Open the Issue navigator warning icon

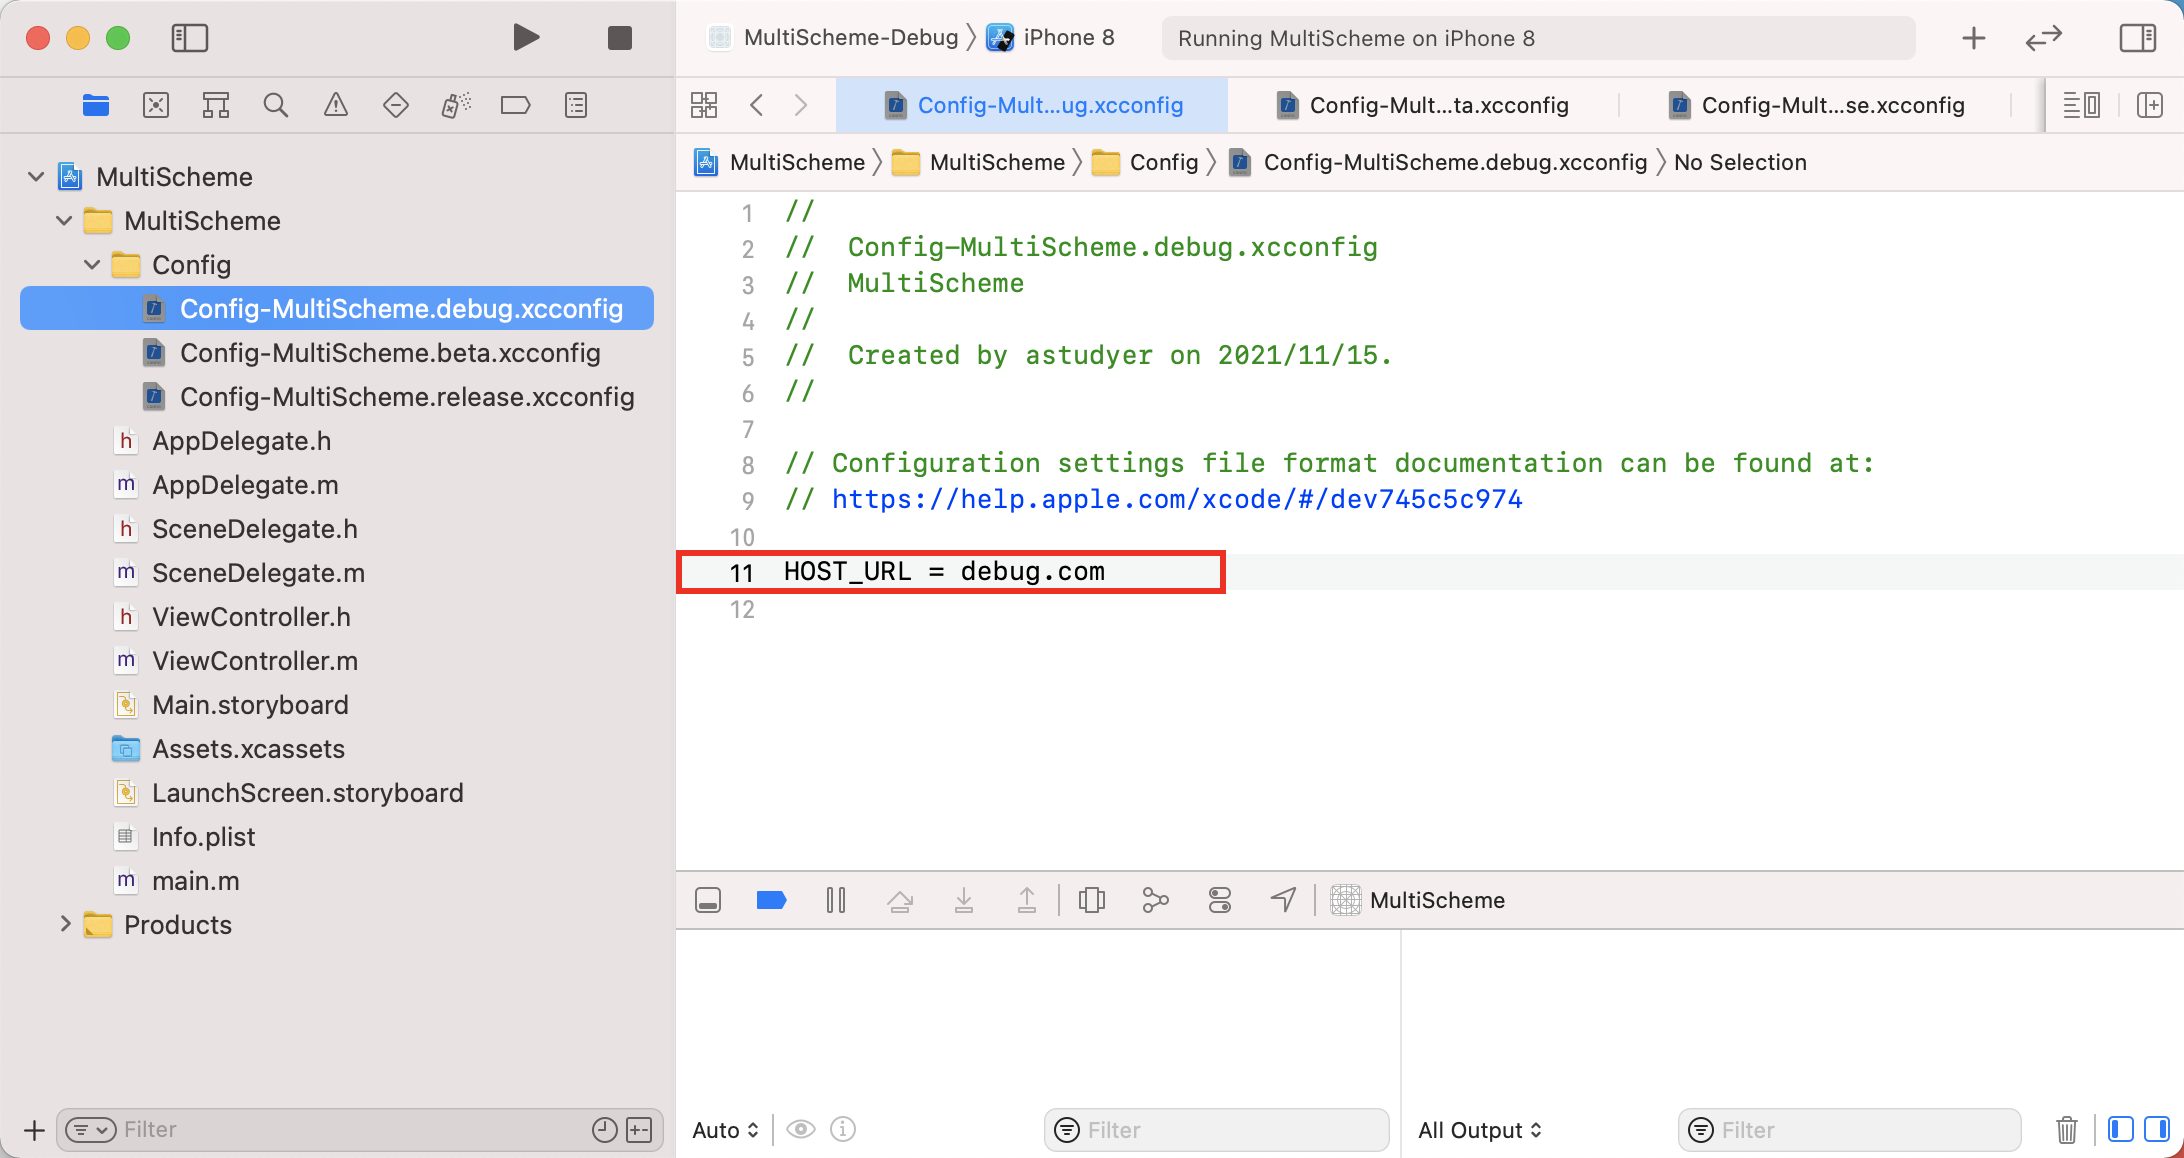coord(336,105)
